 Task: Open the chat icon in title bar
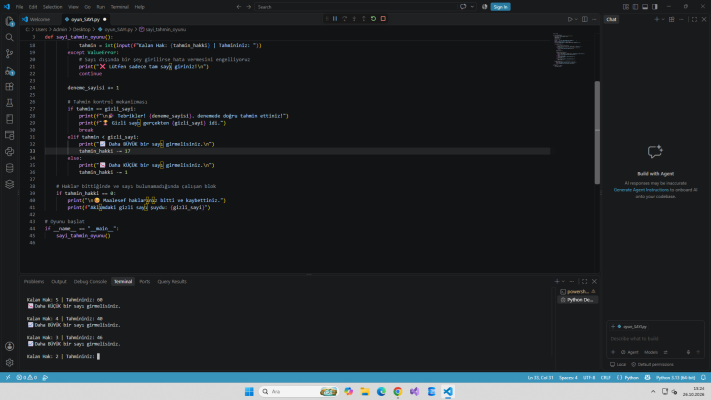click(x=463, y=7)
